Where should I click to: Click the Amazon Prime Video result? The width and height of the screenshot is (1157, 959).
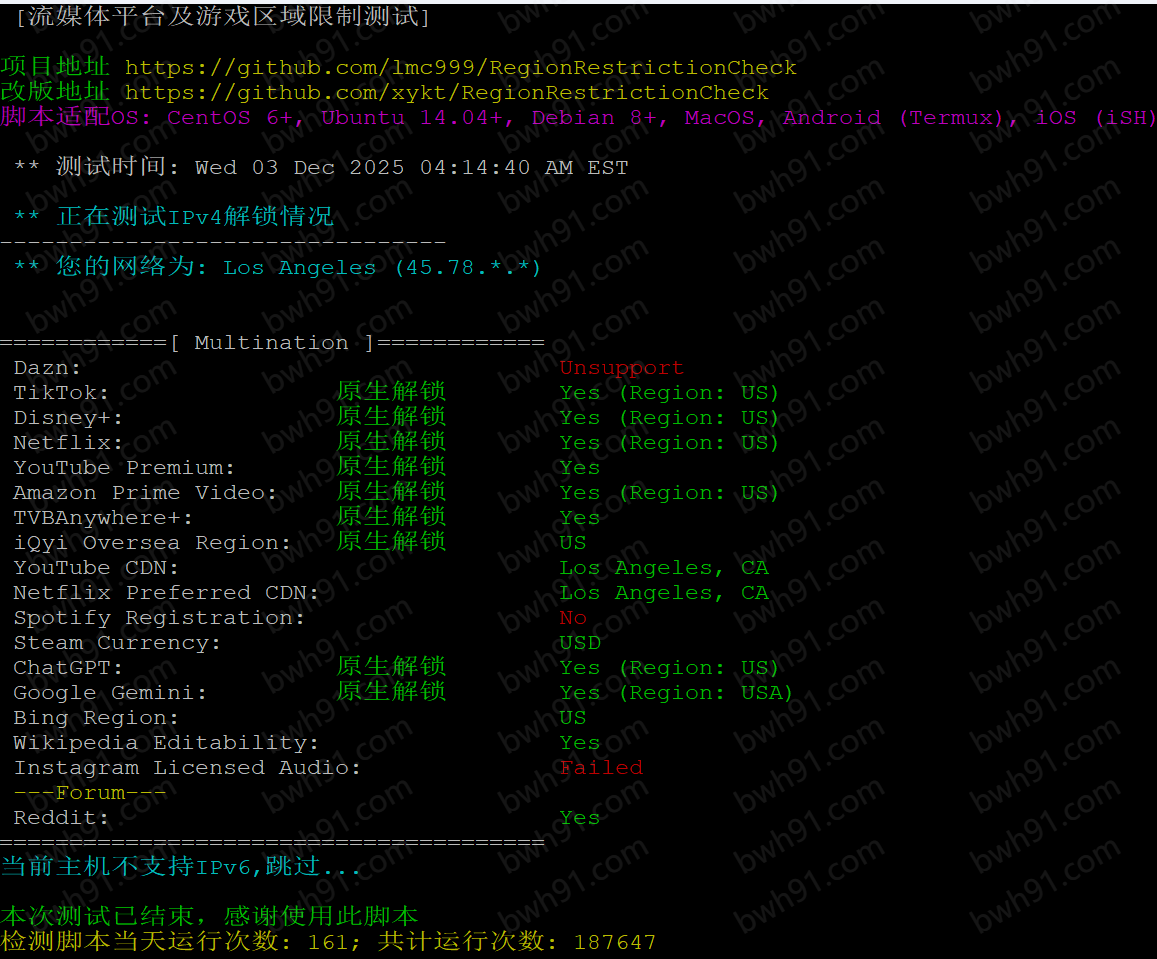point(668,493)
